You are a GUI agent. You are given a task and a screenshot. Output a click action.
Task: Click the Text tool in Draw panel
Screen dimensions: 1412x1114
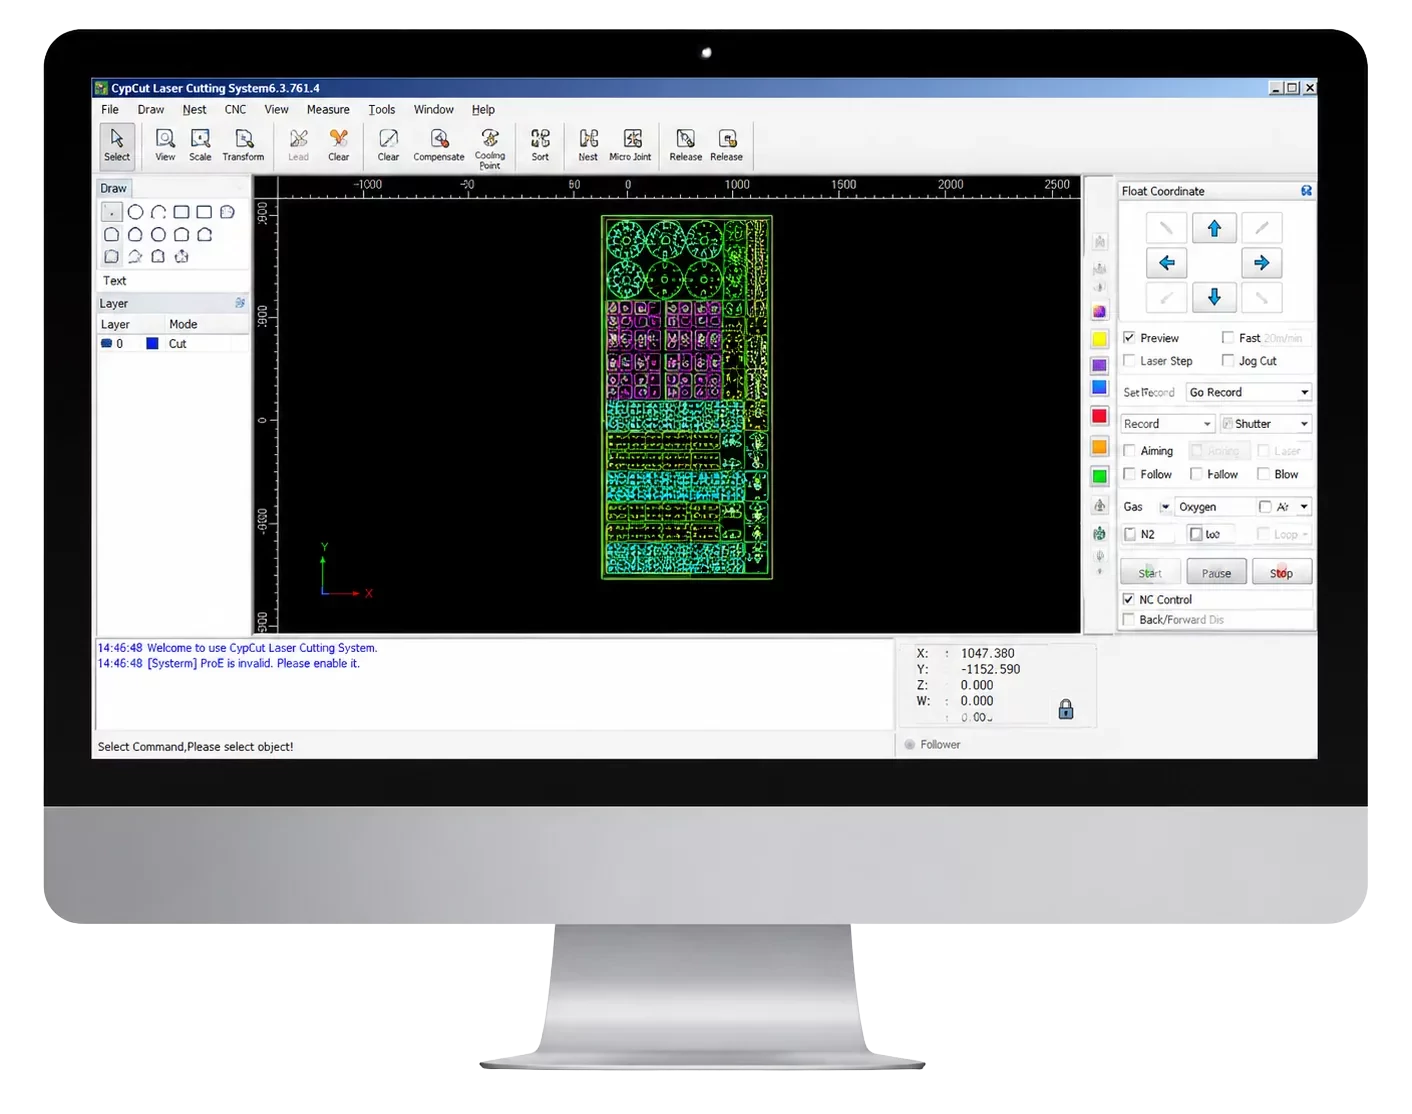[115, 281]
